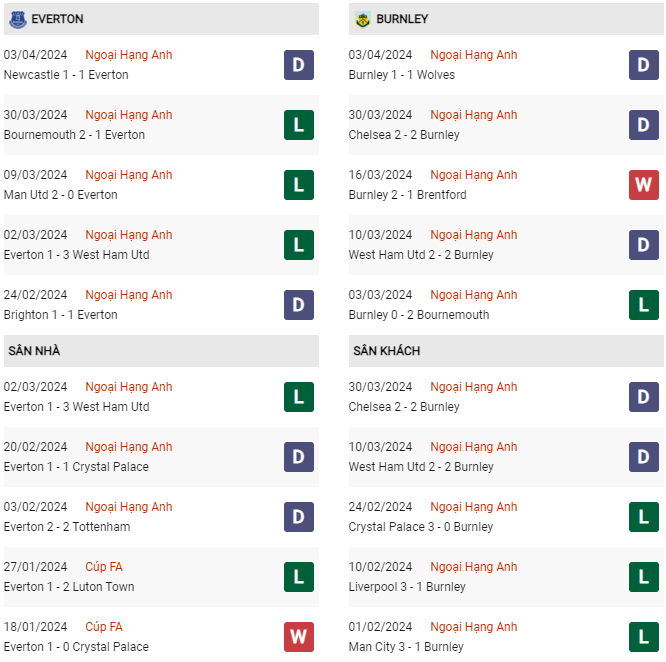This screenshot has height=662, width=666.
Task: Select the SÂN KHÁCH section header
Action: point(506,351)
